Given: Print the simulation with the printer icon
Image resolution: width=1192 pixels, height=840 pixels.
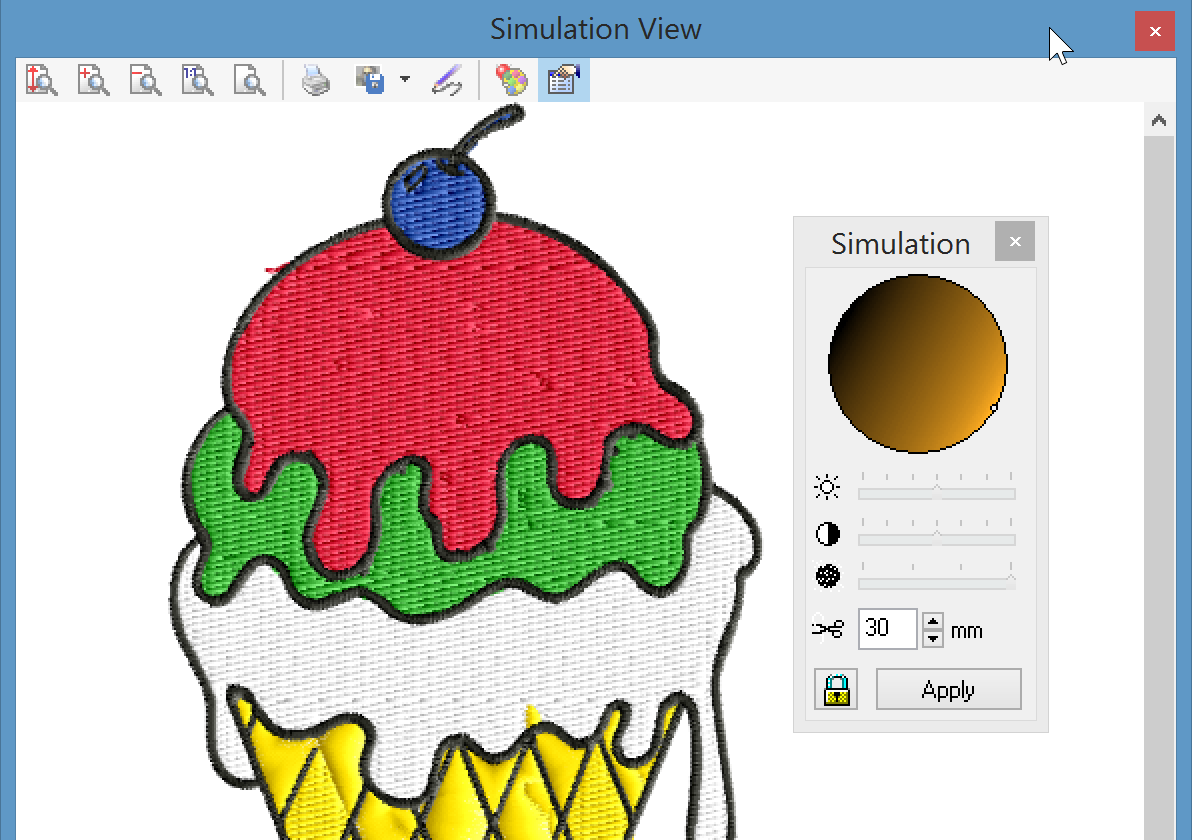Looking at the screenshot, I should 316,80.
